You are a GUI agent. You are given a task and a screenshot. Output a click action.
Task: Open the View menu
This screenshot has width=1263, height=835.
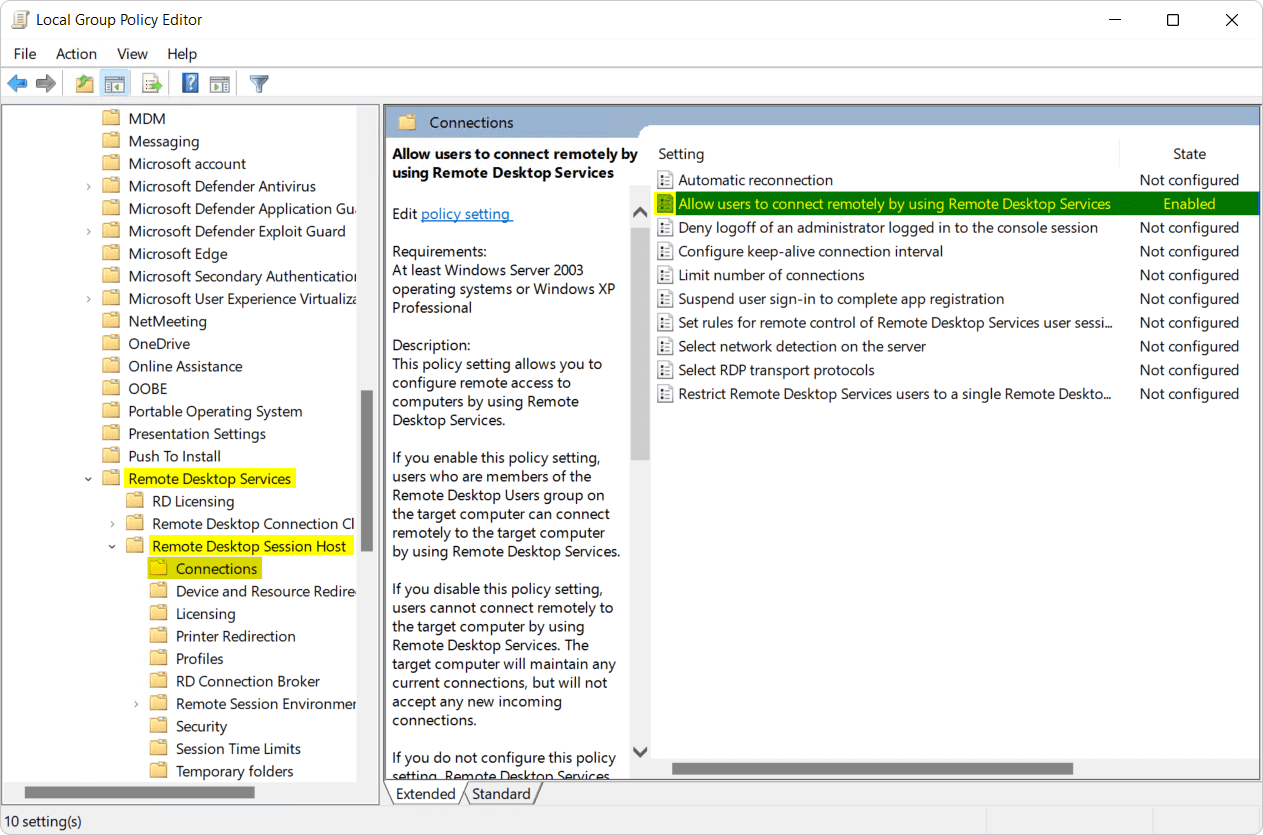coord(132,54)
